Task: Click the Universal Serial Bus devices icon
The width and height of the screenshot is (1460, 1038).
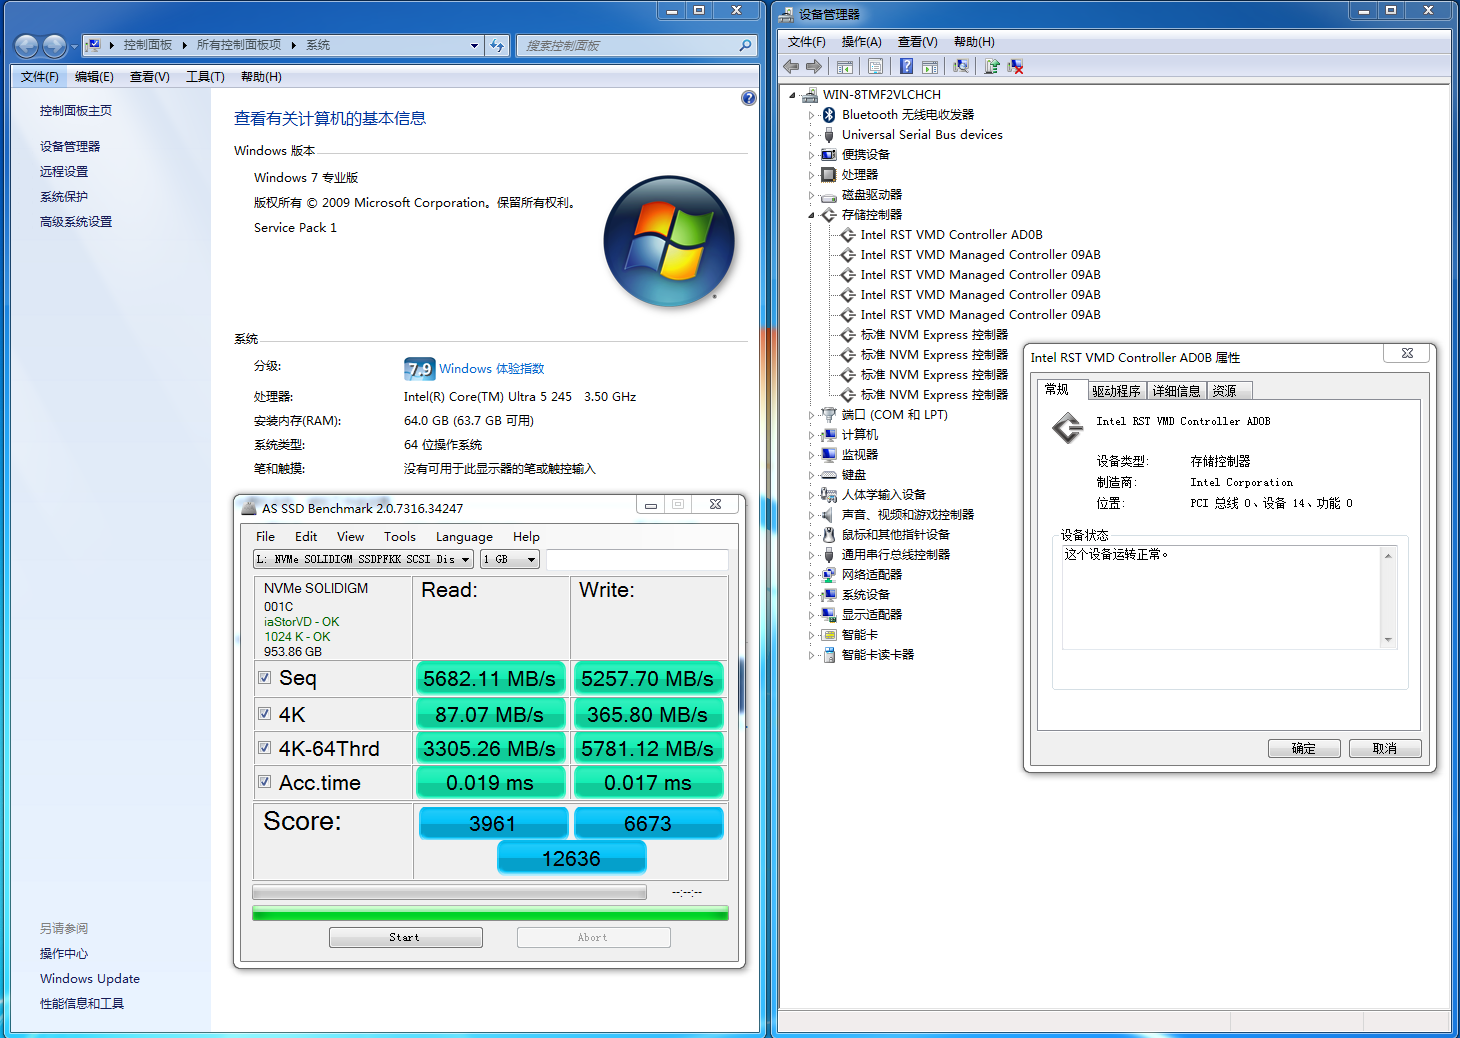Action: point(828,135)
